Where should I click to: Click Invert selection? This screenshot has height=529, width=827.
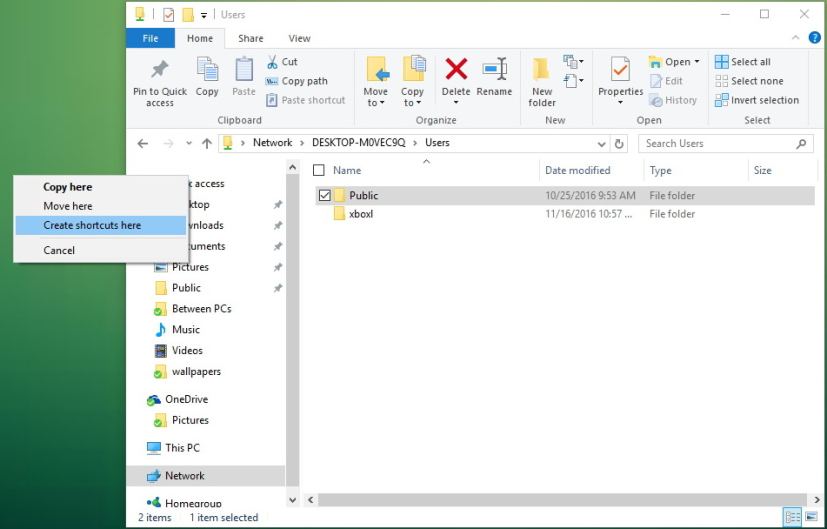(757, 100)
